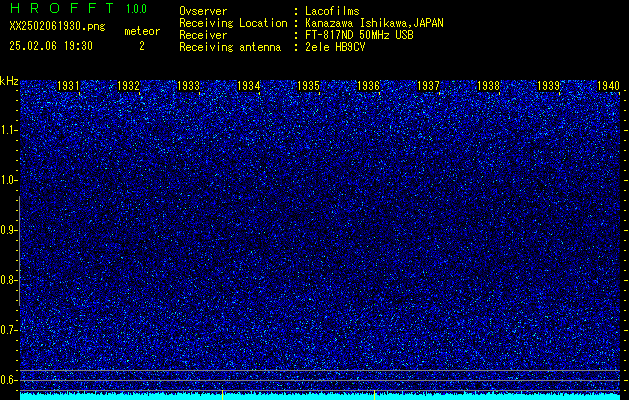Click the filename XX2502061930.png
Viewport: 629px width, 400px height.
(57, 26)
